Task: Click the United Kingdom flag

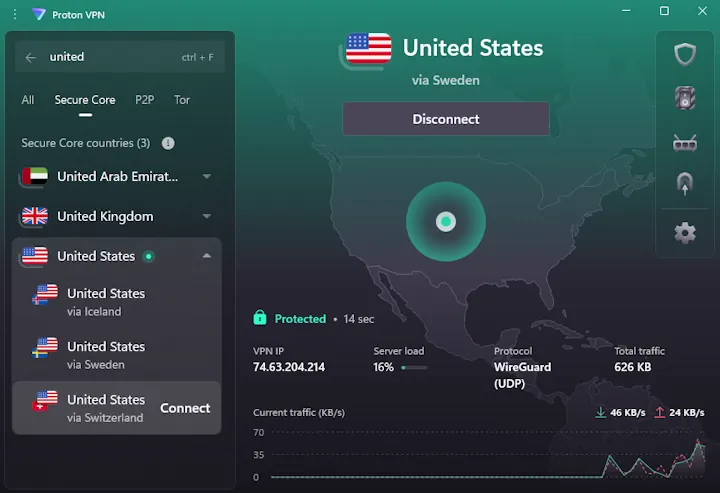Action: (x=35, y=216)
